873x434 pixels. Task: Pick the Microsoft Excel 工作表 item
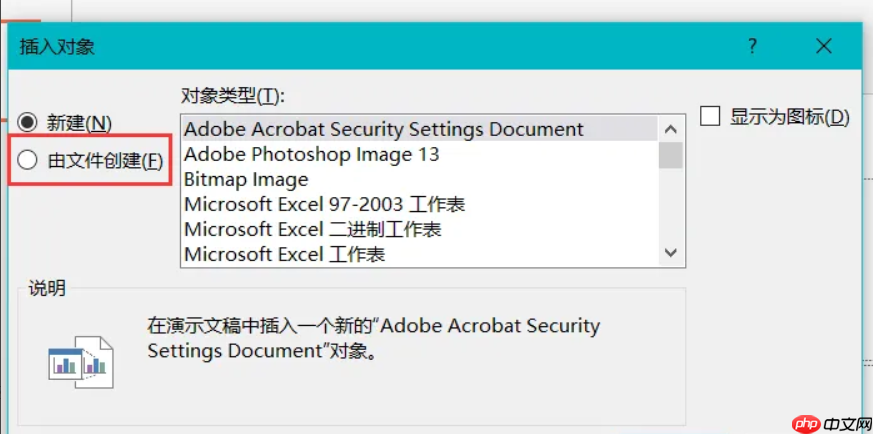pos(285,254)
